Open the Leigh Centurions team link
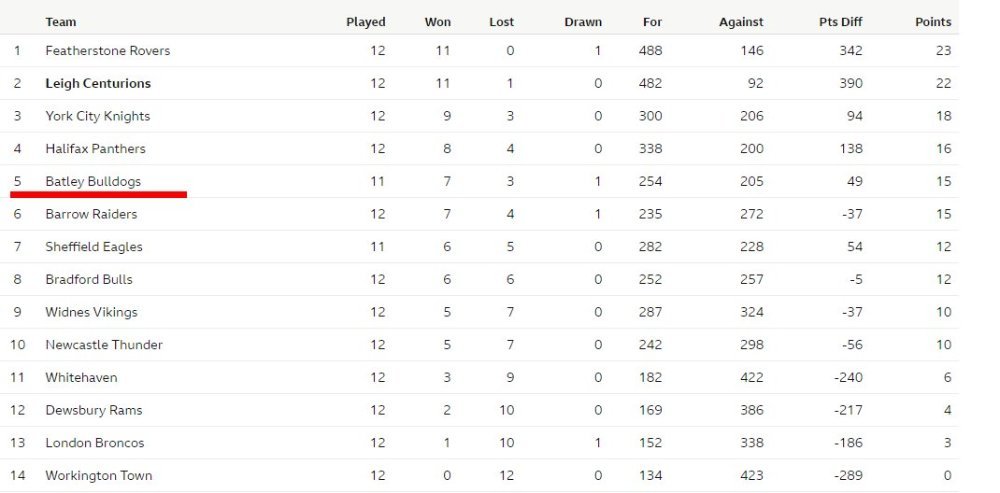Viewport: 1000px width, 493px height. [98, 83]
